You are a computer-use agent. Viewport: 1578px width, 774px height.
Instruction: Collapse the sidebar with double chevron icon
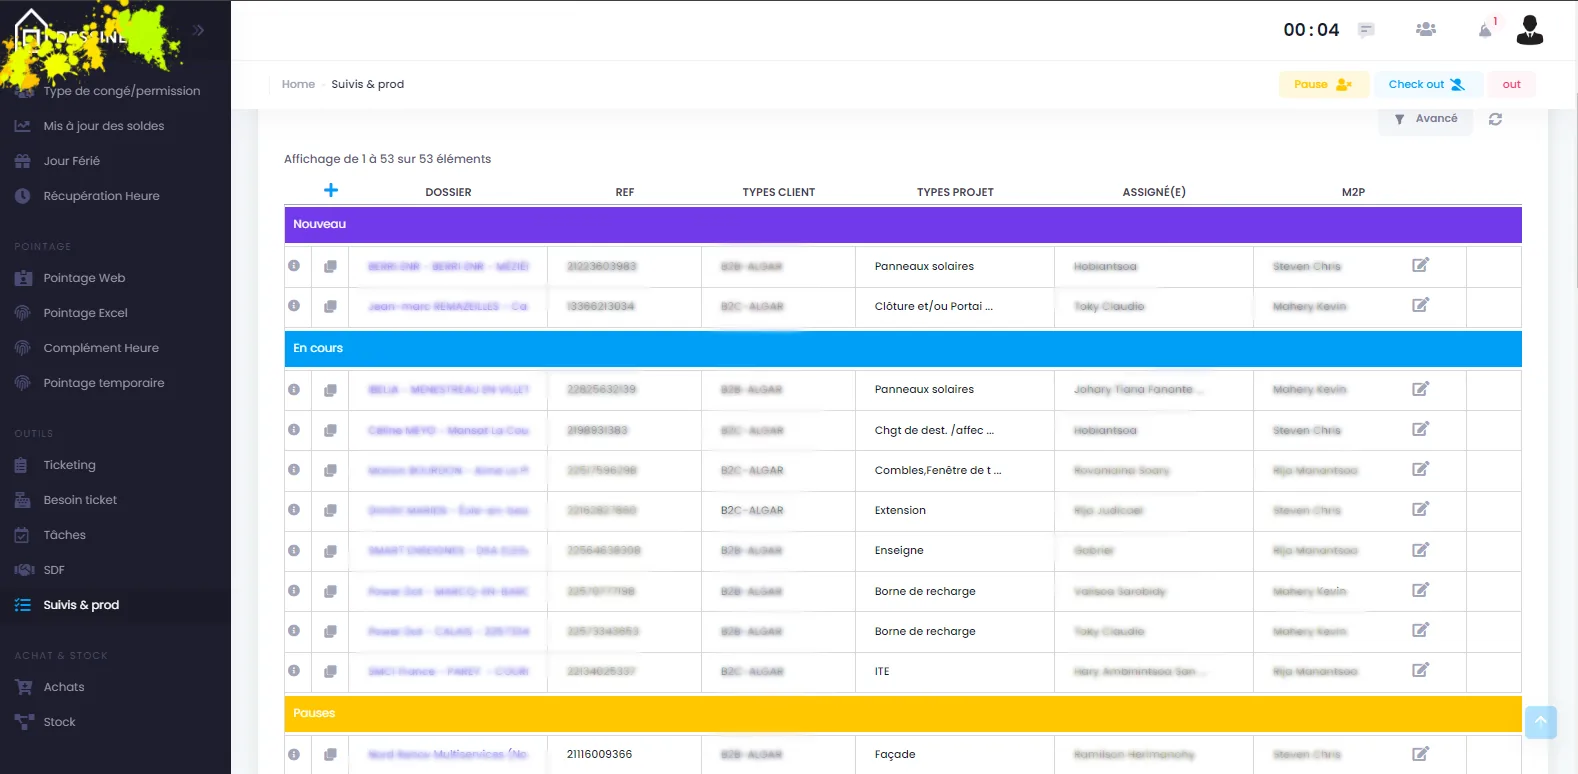(198, 30)
